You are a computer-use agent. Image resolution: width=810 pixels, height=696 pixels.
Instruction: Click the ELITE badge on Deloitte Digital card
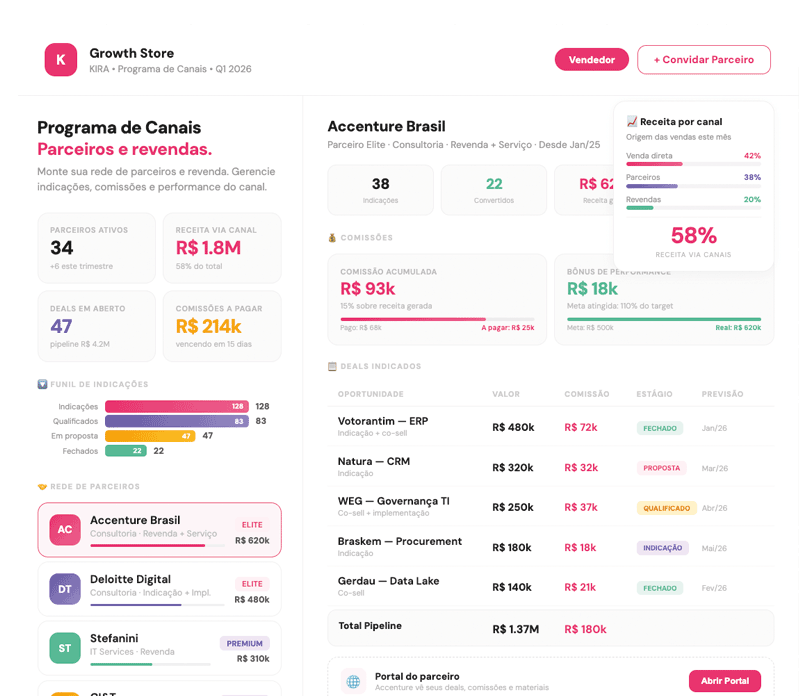tap(252, 584)
